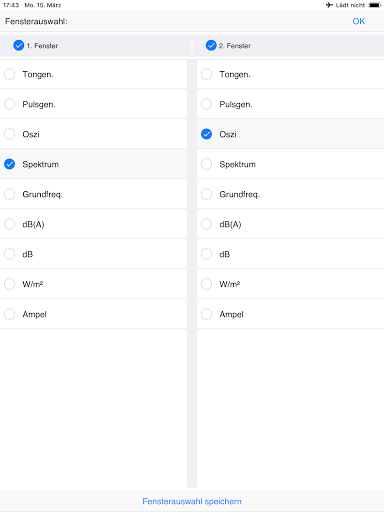Toggle the 2. Fenster checkmark

pyautogui.click(x=211, y=45)
